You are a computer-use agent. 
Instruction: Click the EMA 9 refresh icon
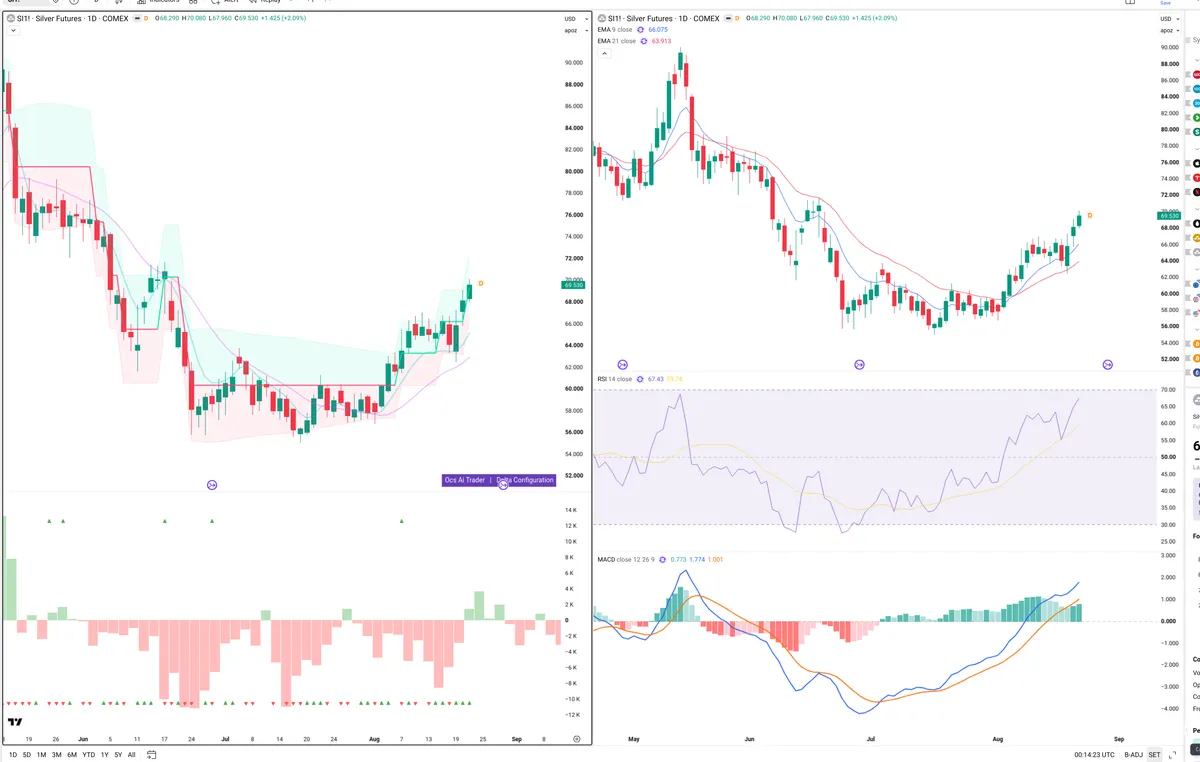click(x=642, y=30)
